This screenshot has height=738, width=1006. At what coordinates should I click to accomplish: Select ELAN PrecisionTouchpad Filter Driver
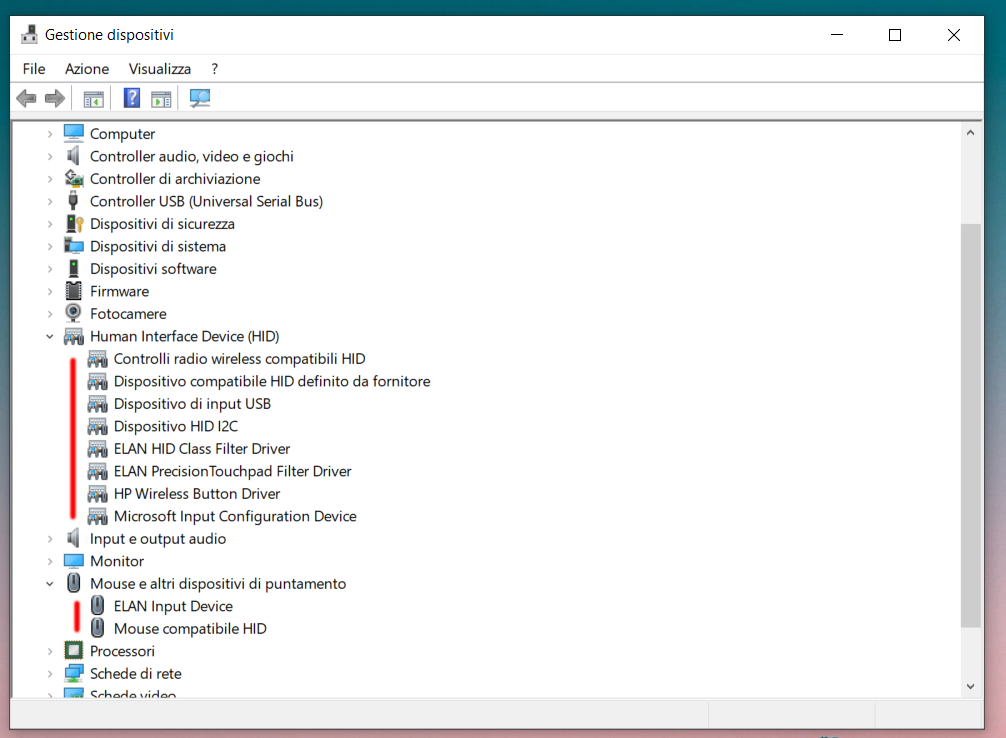pyautogui.click(x=233, y=471)
